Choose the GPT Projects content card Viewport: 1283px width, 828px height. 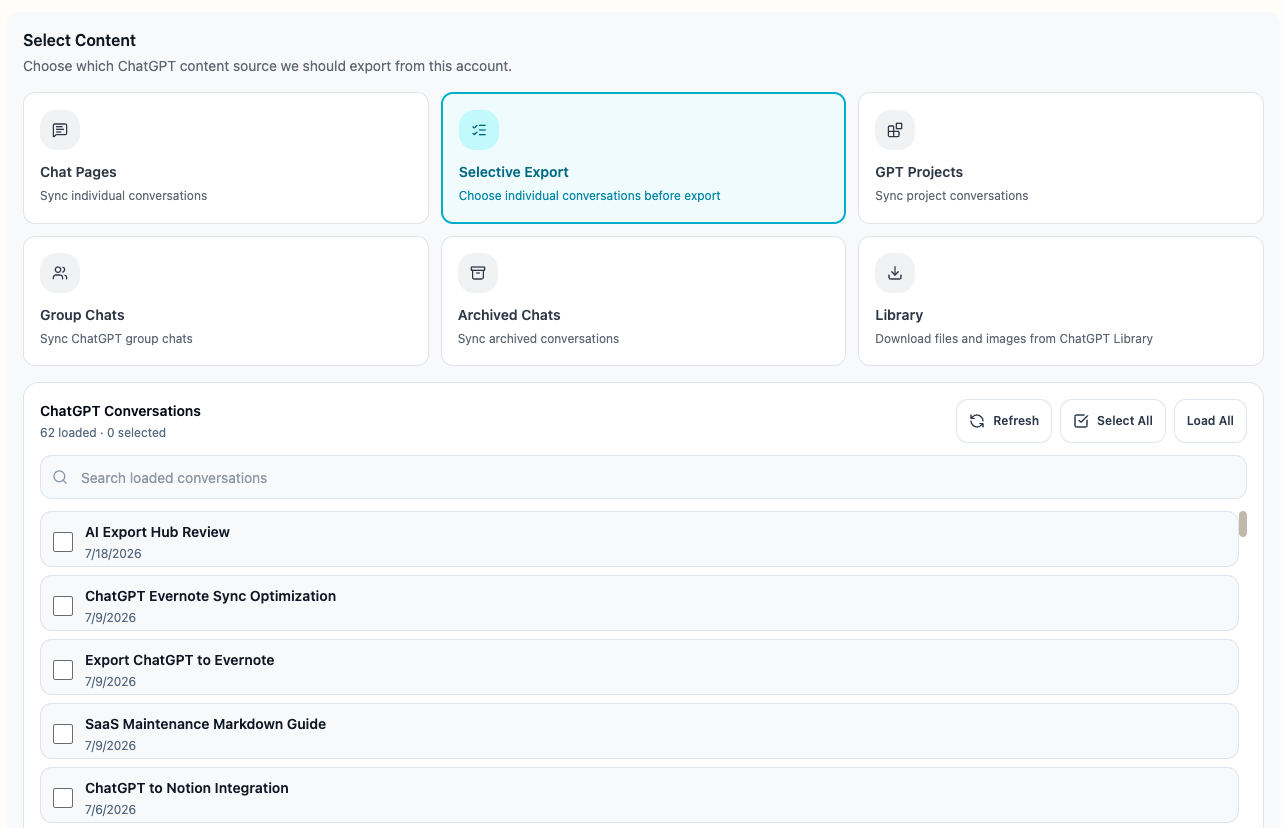click(x=1061, y=158)
